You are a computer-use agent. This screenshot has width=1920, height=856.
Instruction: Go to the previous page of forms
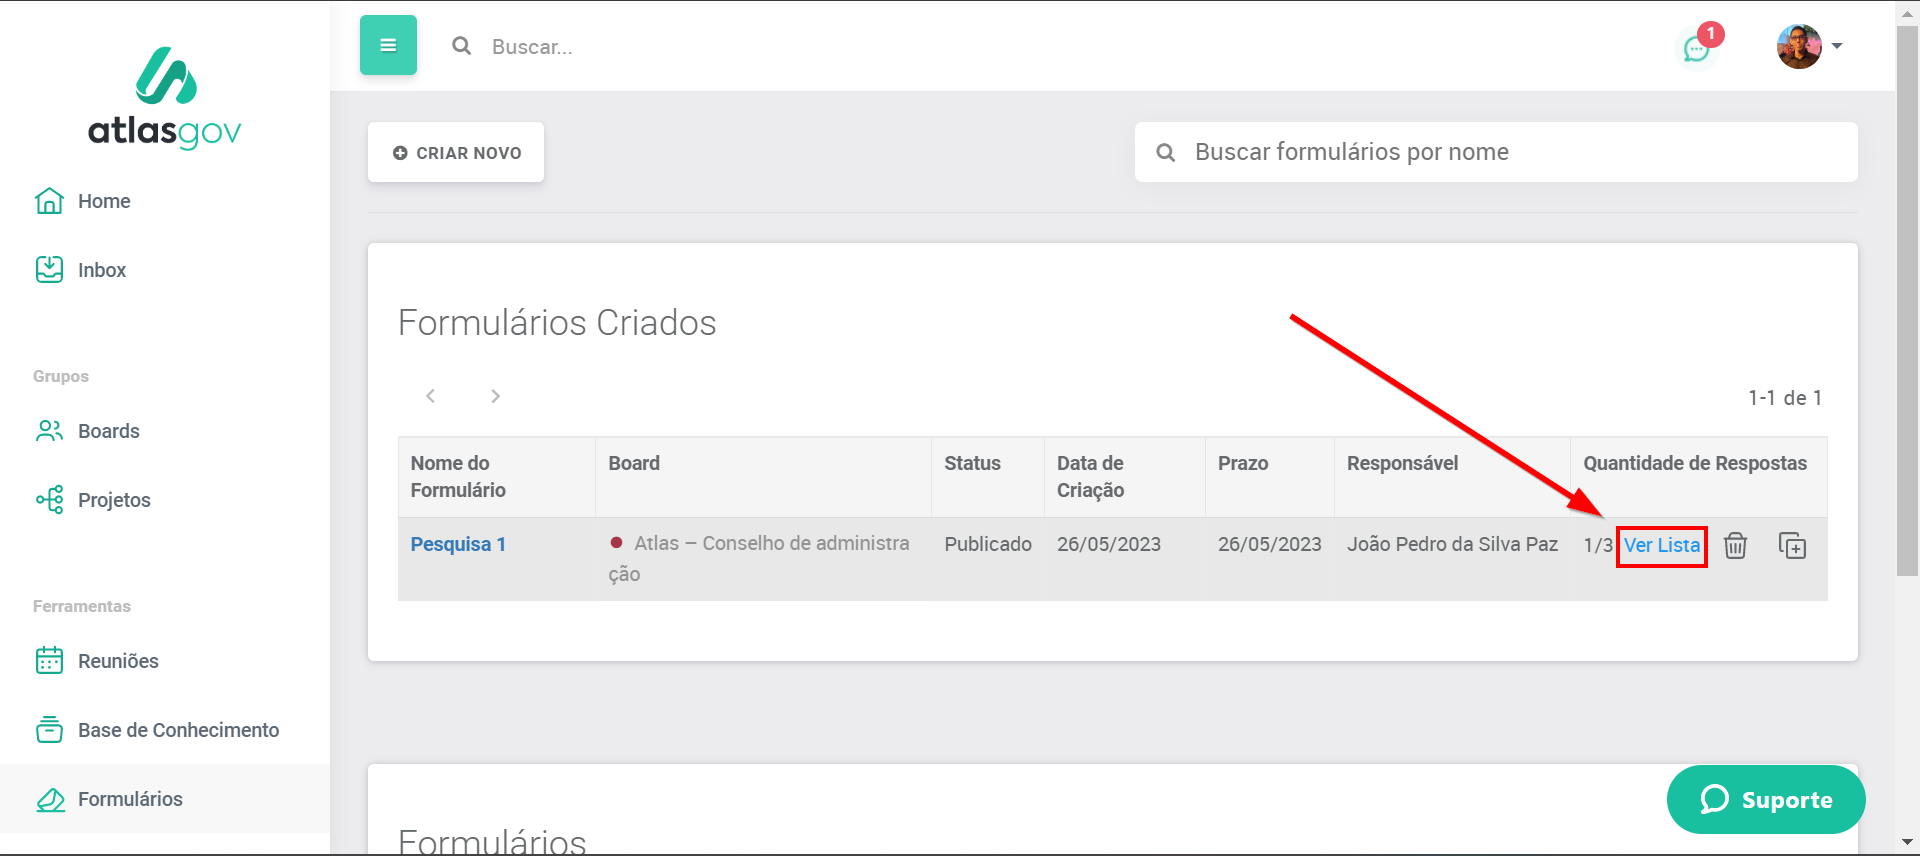pyautogui.click(x=430, y=396)
